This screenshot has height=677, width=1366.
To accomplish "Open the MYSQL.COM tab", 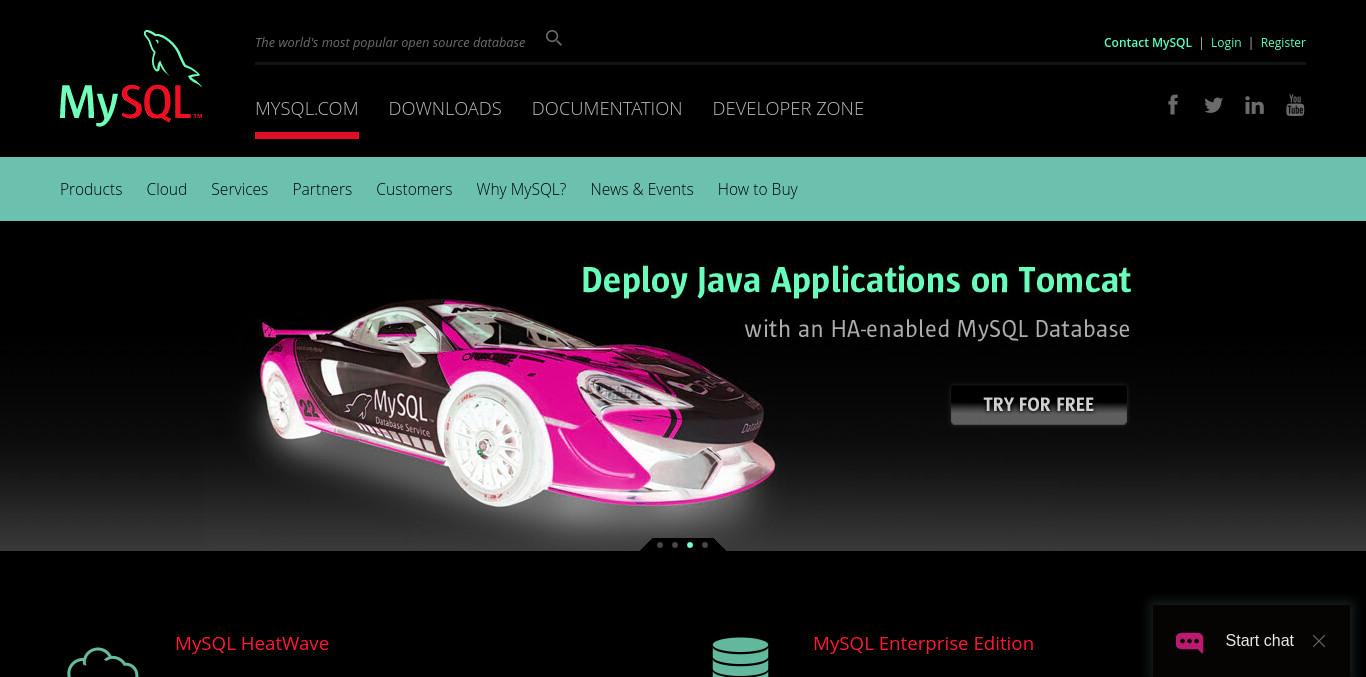I will [307, 108].
